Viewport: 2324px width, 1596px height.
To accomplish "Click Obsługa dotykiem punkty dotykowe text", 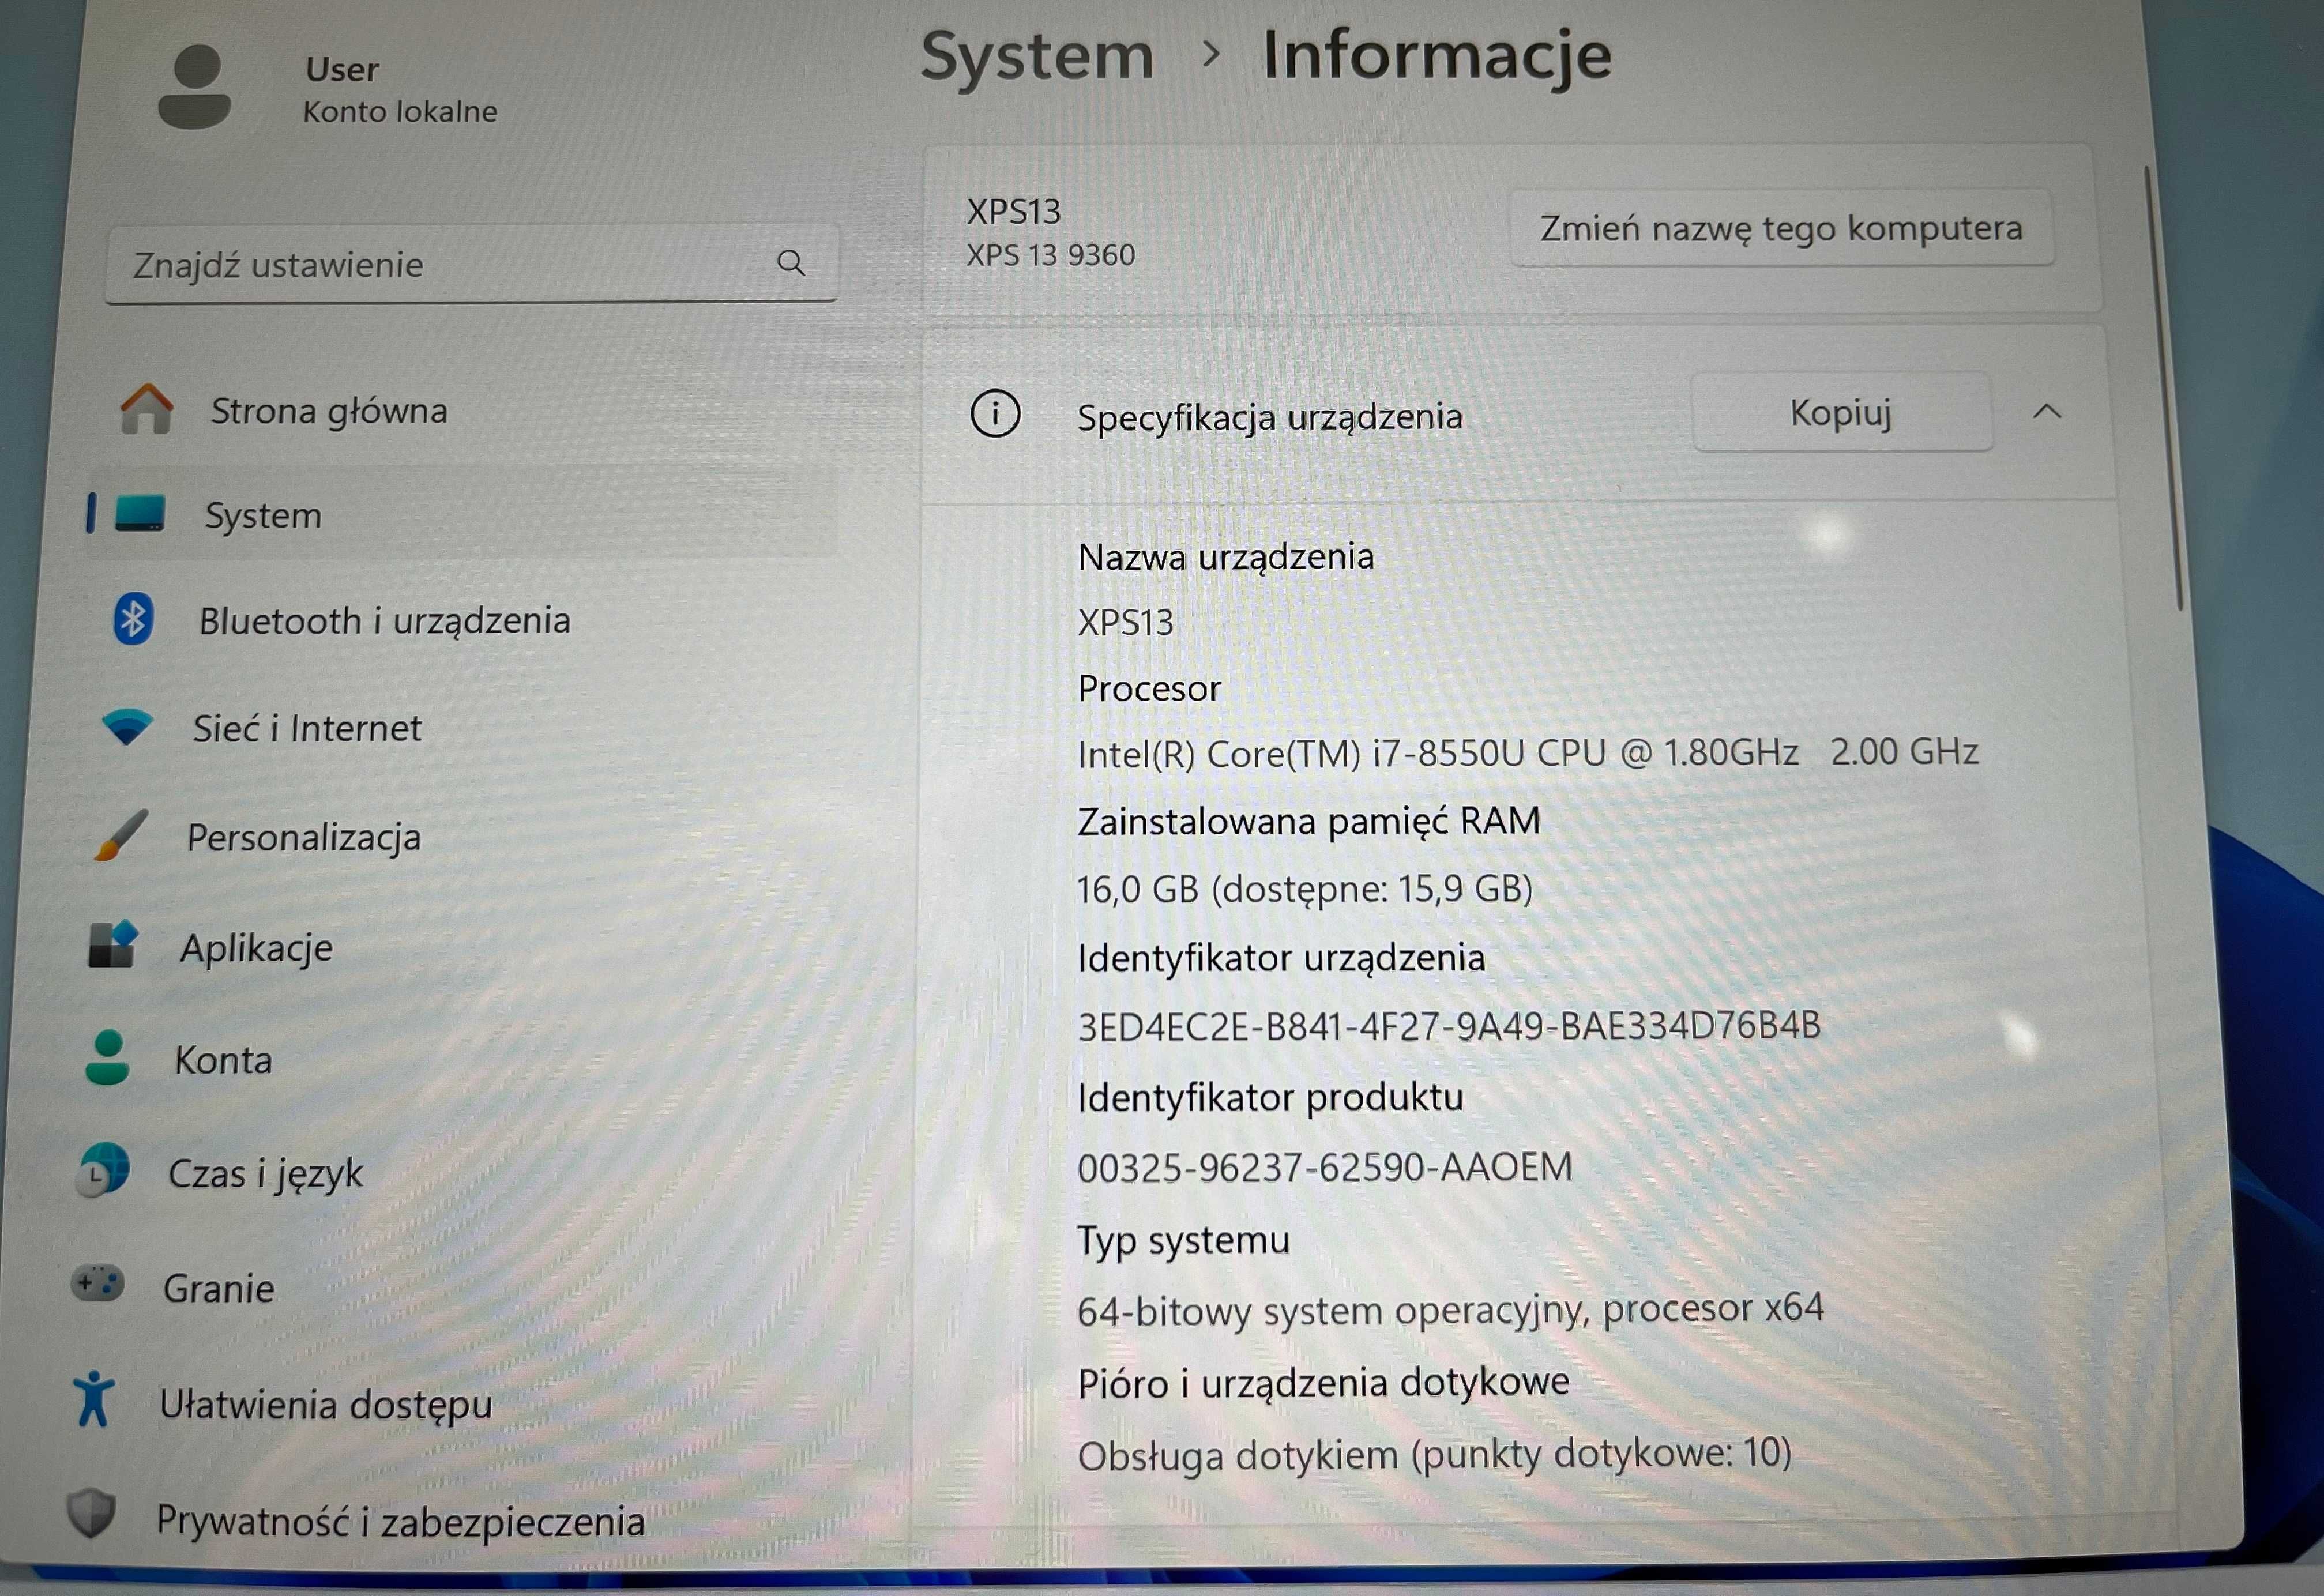I will pos(1434,1454).
